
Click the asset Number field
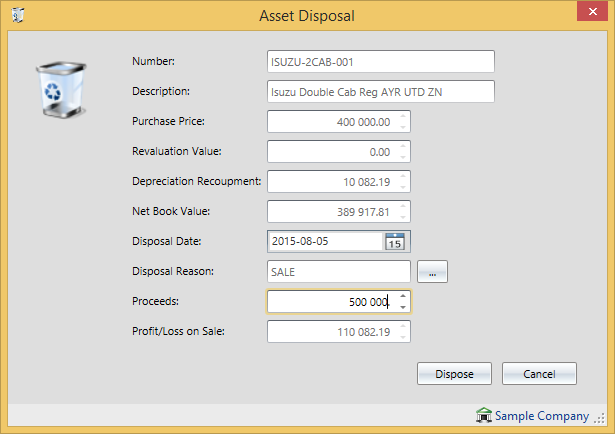point(381,62)
